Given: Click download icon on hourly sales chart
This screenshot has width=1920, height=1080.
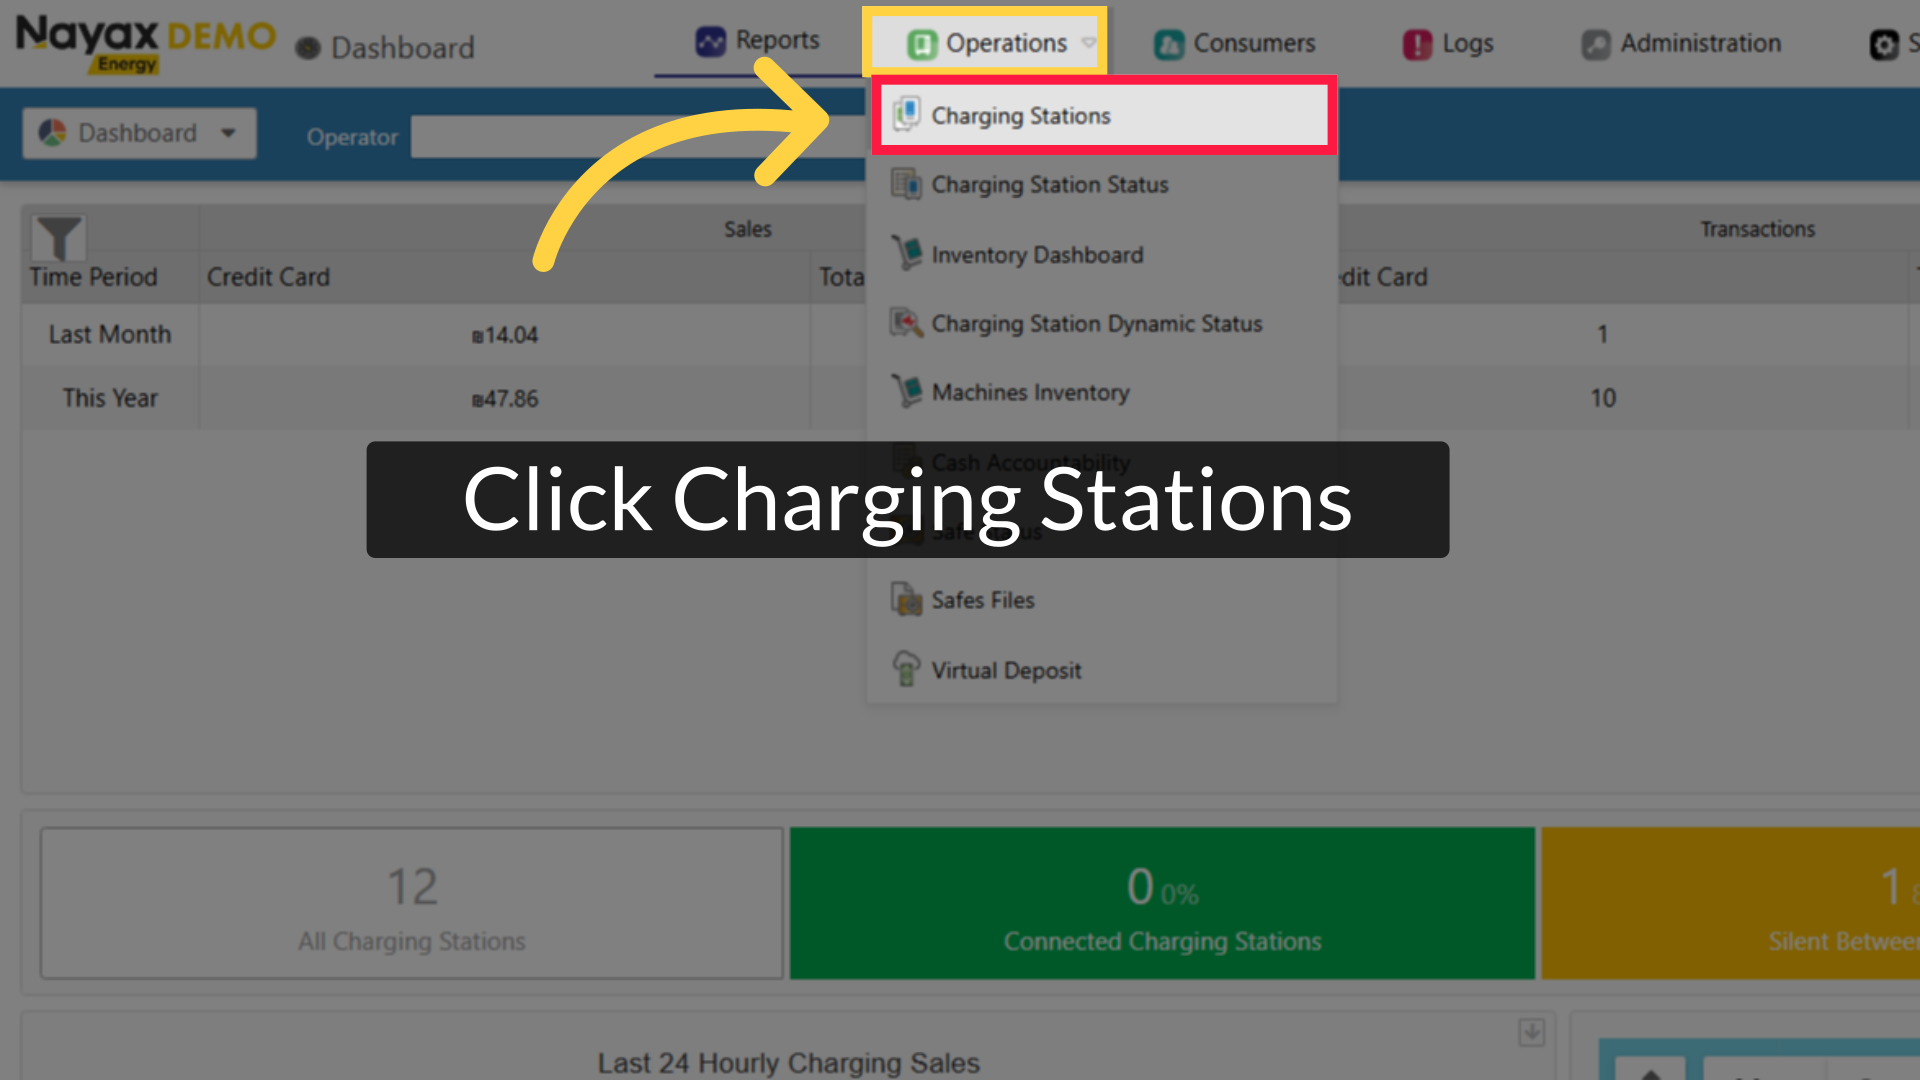Looking at the screenshot, I should coord(1531,1032).
